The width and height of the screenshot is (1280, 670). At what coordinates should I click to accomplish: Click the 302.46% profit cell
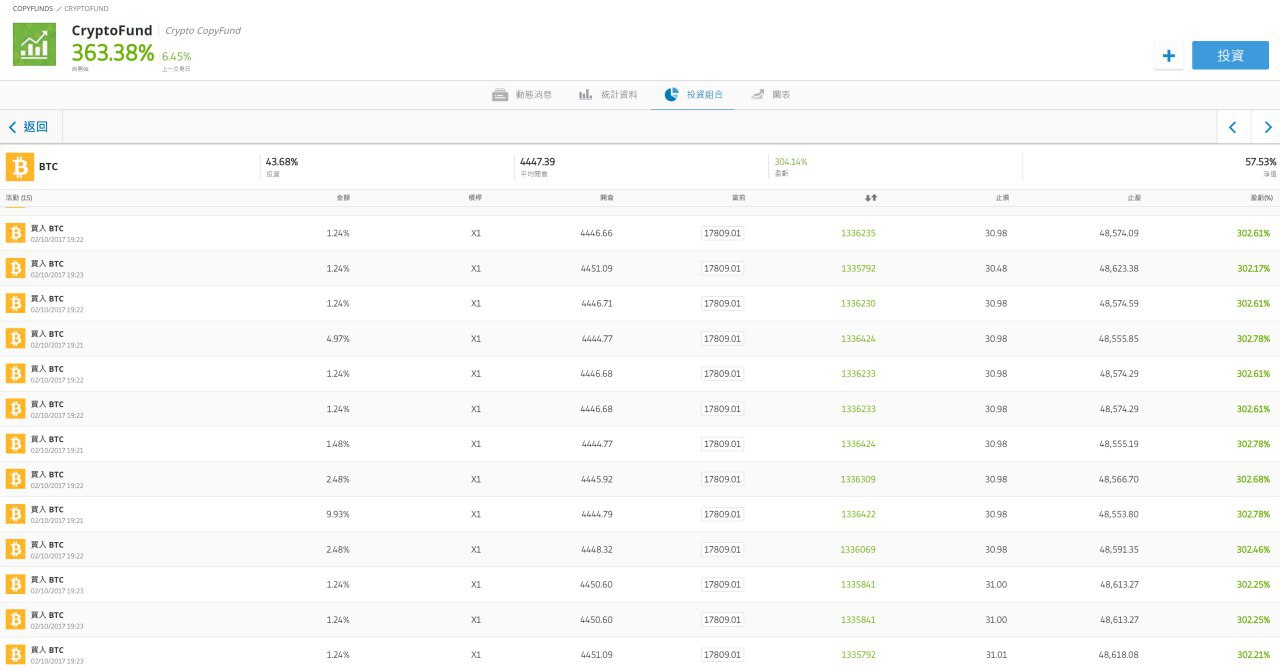coord(1253,549)
